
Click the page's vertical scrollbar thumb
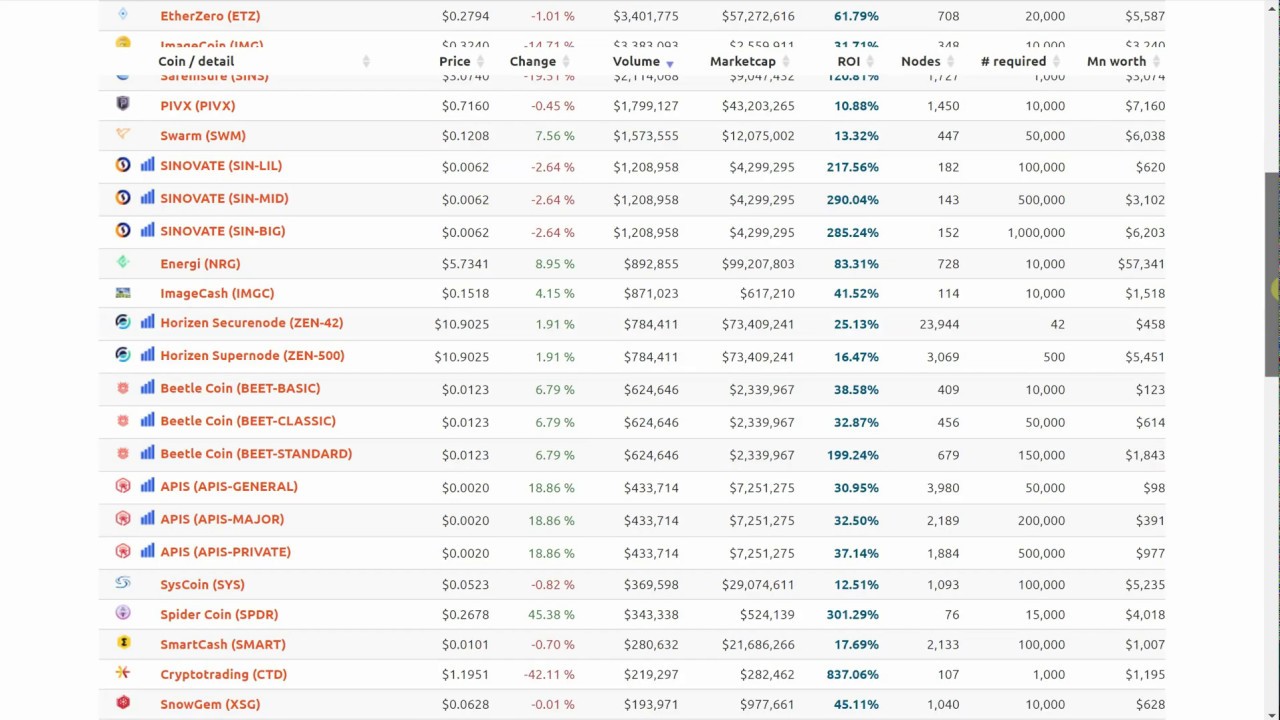point(1272,274)
